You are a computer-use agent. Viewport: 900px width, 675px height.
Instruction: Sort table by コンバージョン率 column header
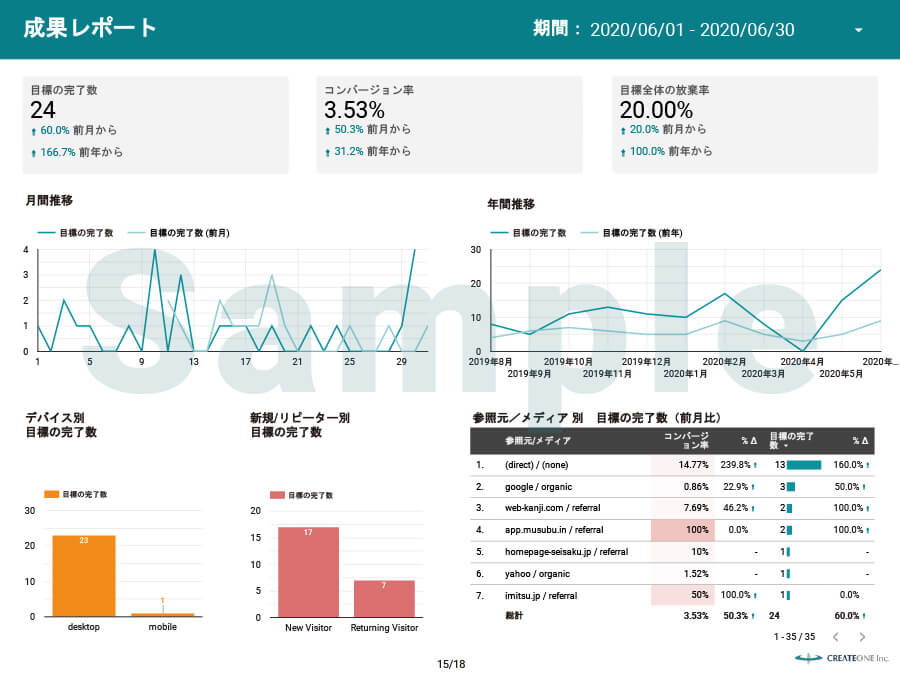click(687, 440)
